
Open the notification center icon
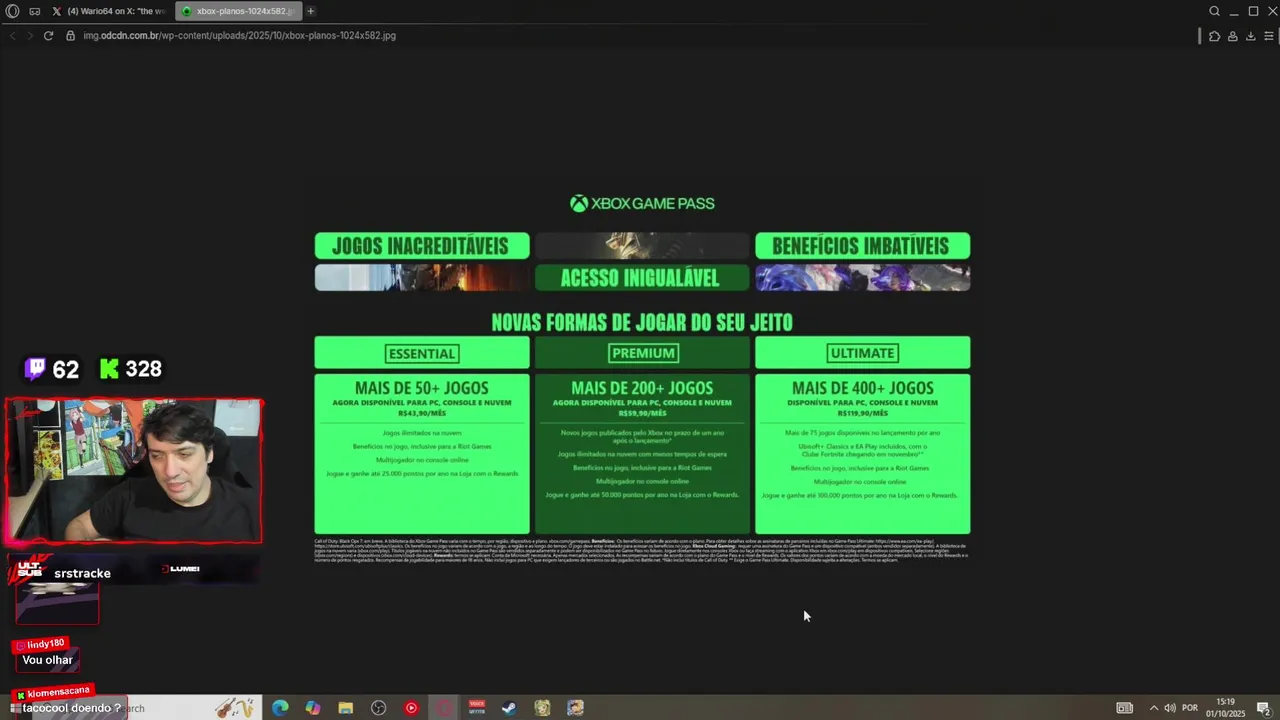tap(1265, 708)
